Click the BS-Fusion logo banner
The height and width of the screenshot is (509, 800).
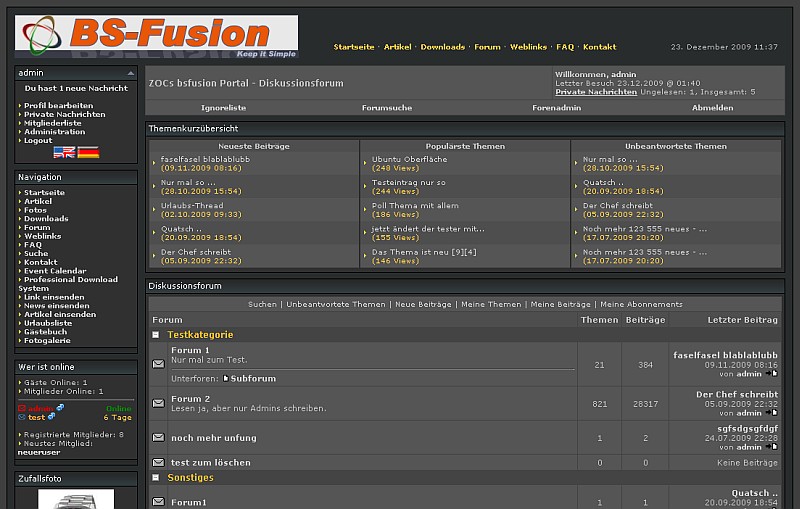click(x=156, y=36)
